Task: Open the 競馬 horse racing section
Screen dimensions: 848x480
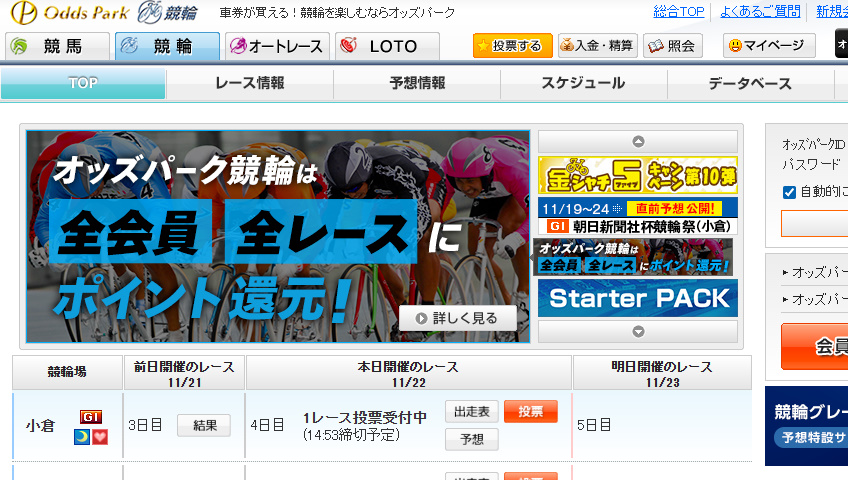Action: coord(57,46)
